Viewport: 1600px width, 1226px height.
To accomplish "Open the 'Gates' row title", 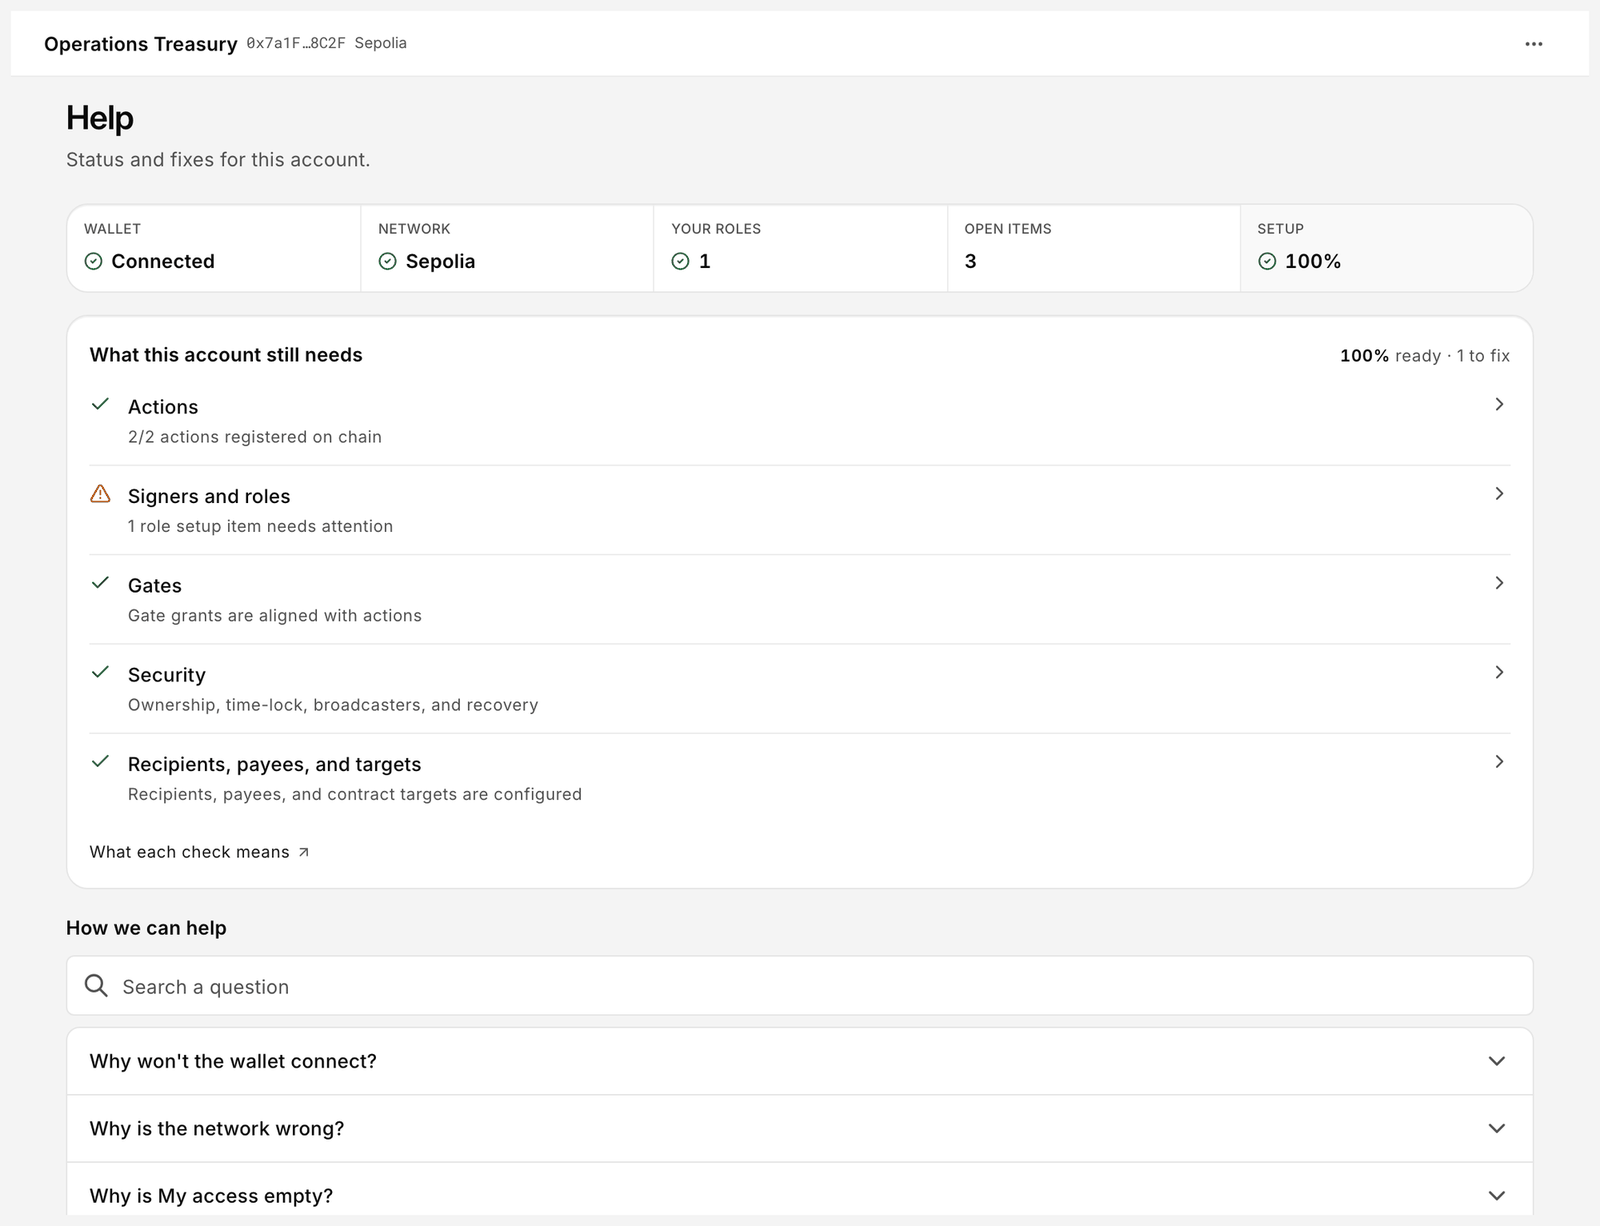I will point(155,585).
